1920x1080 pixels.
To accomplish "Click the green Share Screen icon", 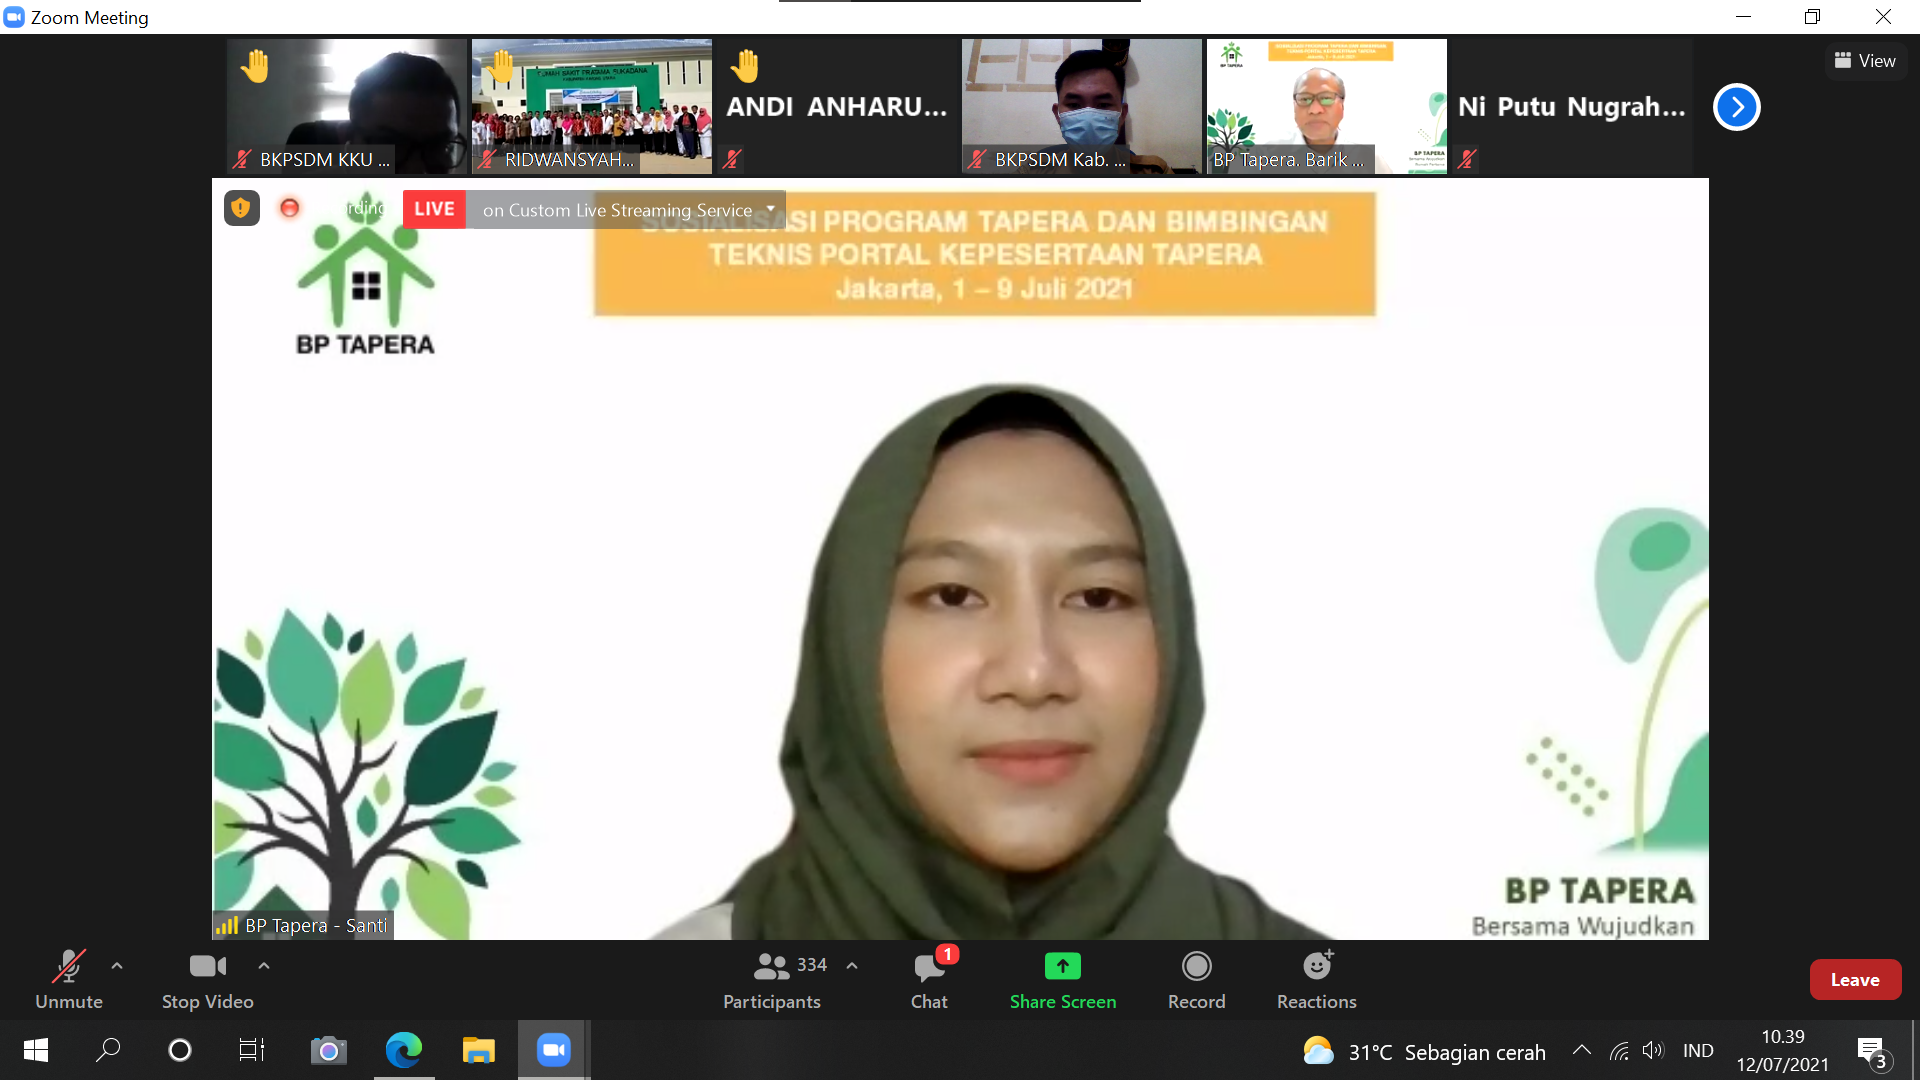I will (1062, 966).
